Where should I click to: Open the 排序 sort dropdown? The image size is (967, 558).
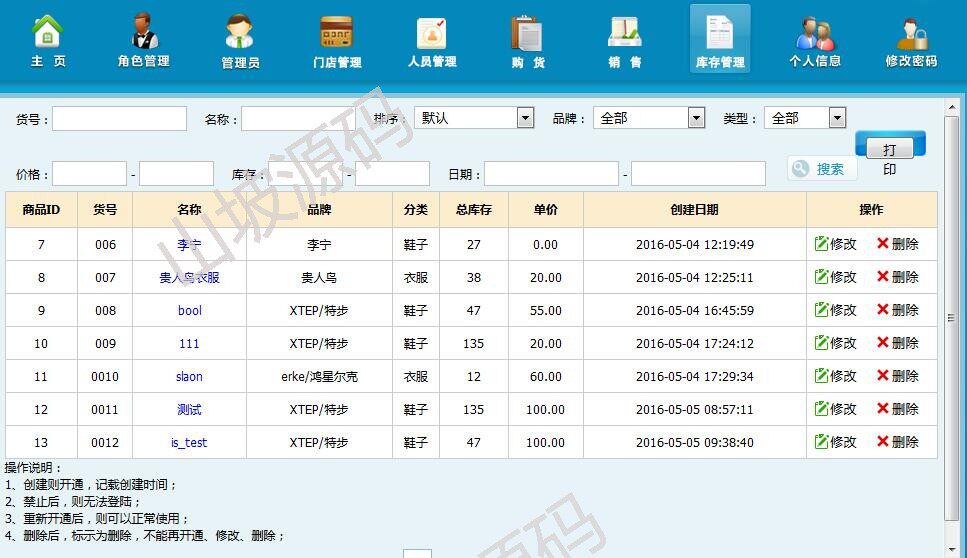pyautogui.click(x=474, y=118)
